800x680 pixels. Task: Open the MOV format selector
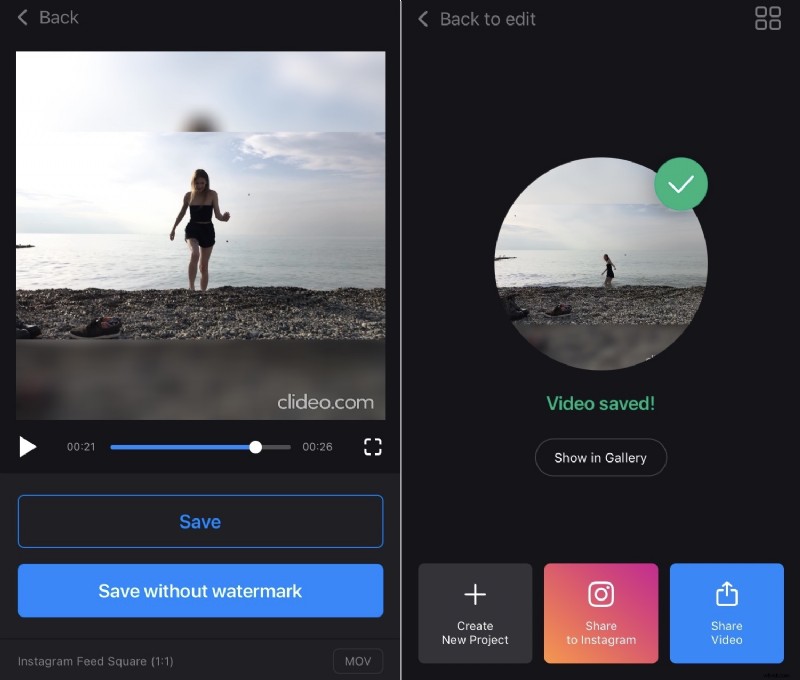pos(357,661)
